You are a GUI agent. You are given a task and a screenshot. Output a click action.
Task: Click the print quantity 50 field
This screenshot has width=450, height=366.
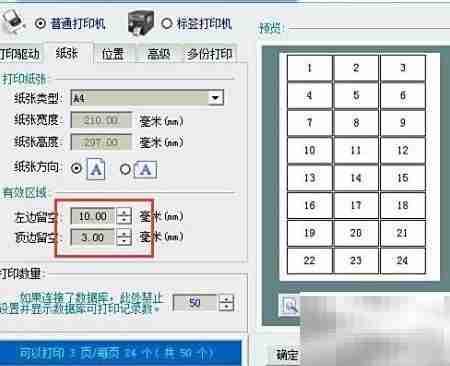click(195, 303)
